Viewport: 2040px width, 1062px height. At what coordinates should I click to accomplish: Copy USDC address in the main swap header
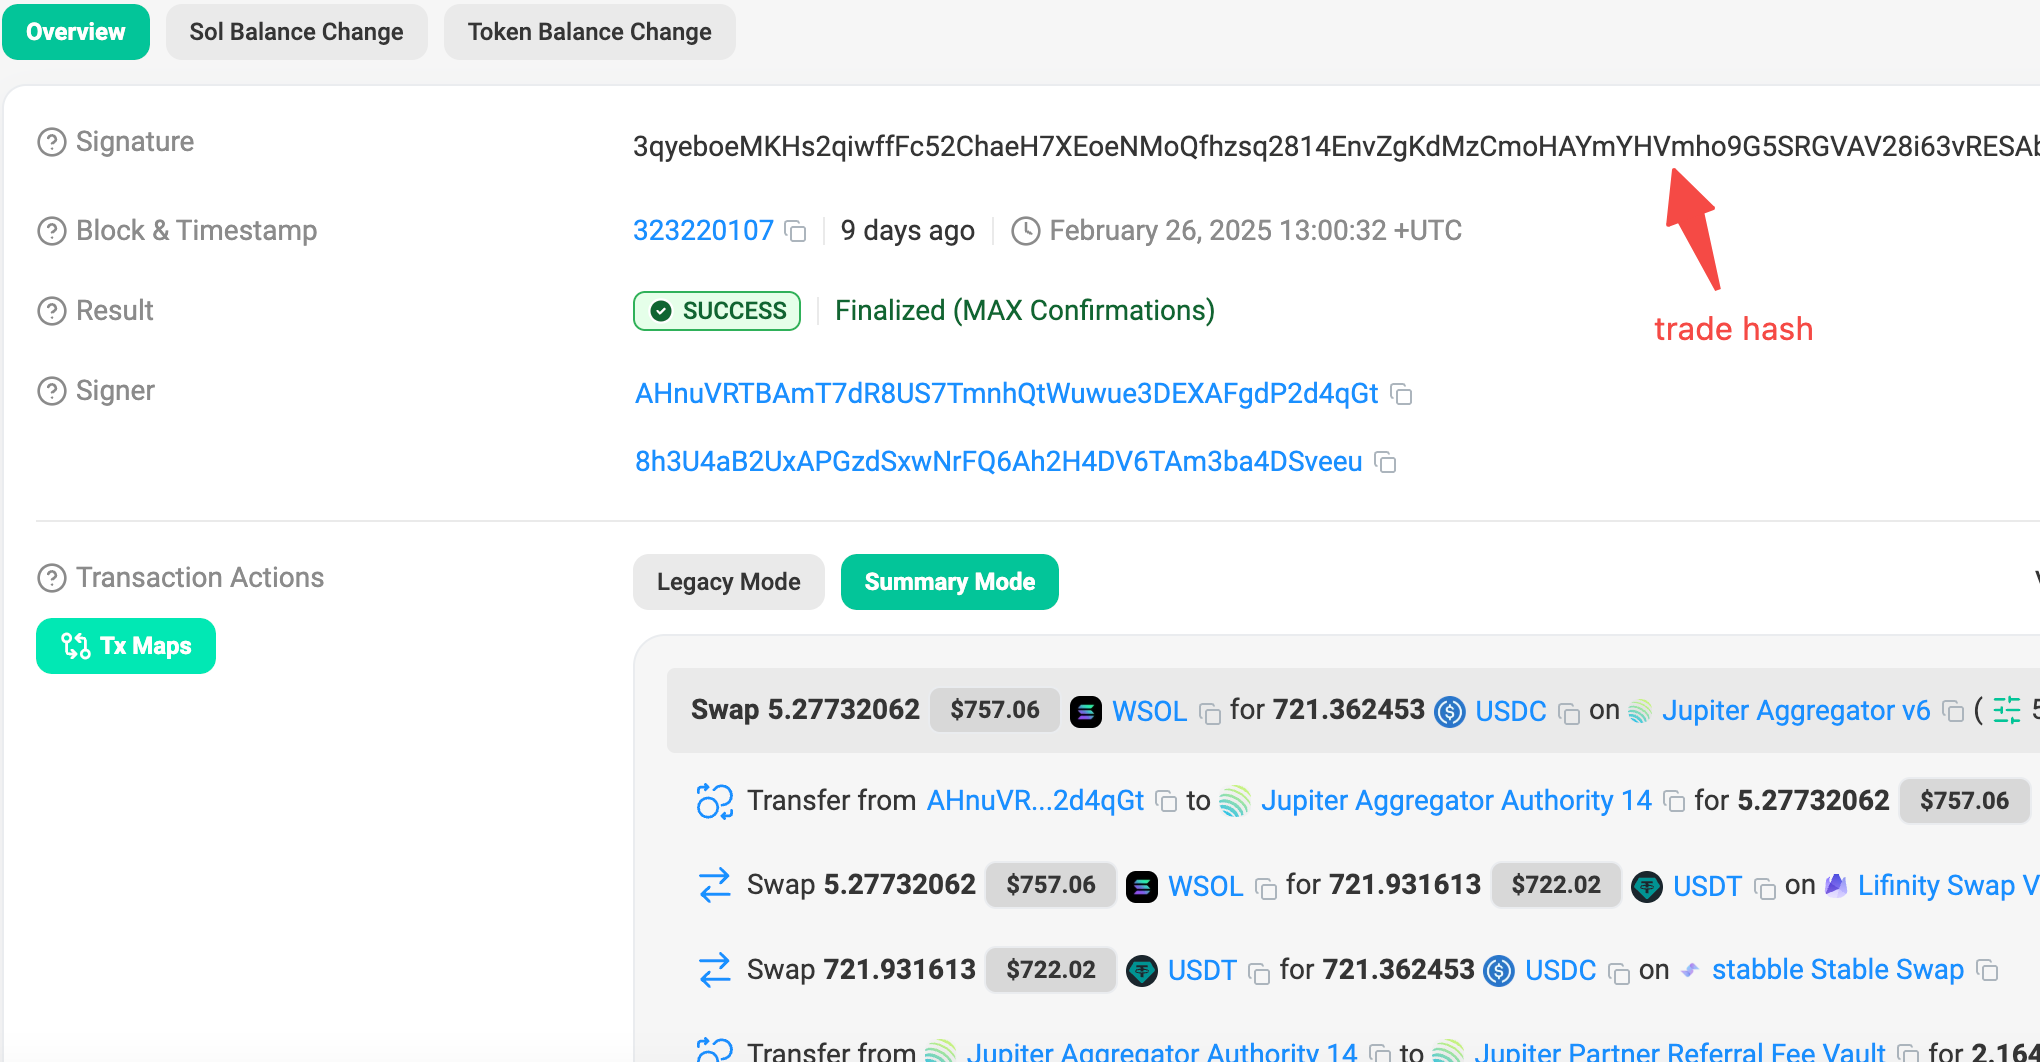tap(1570, 713)
